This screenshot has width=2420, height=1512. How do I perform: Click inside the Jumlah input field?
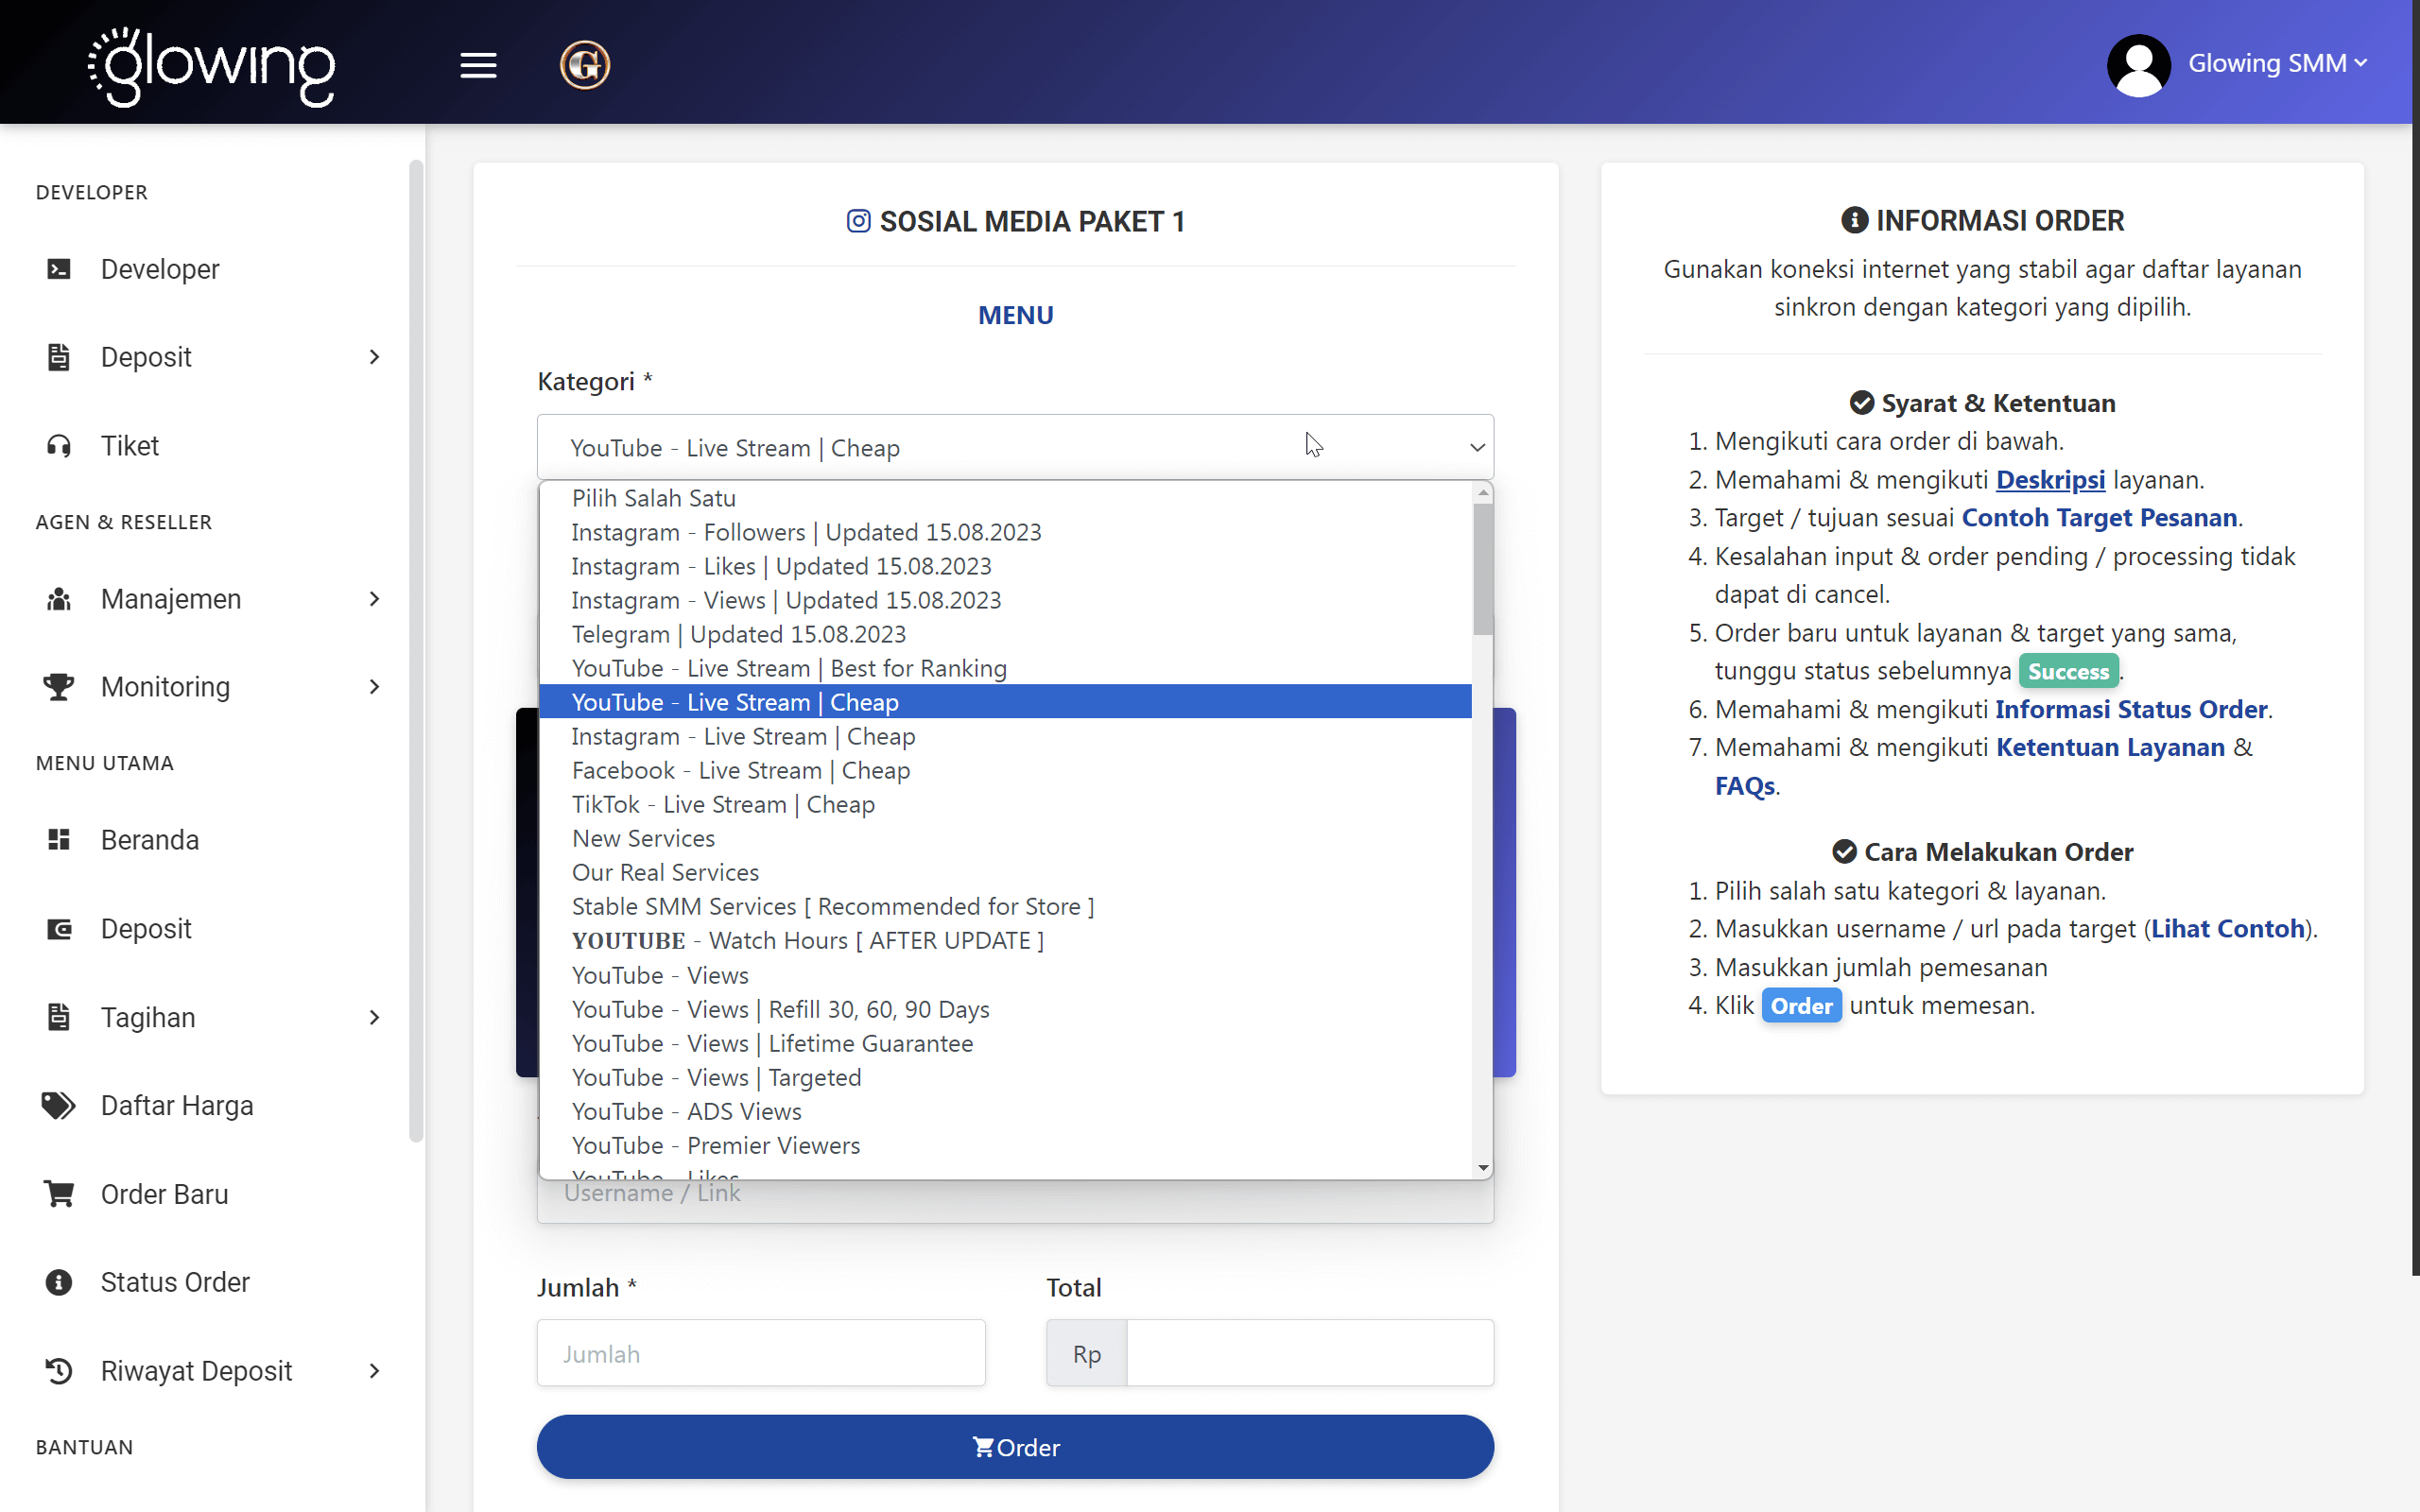[x=761, y=1353]
